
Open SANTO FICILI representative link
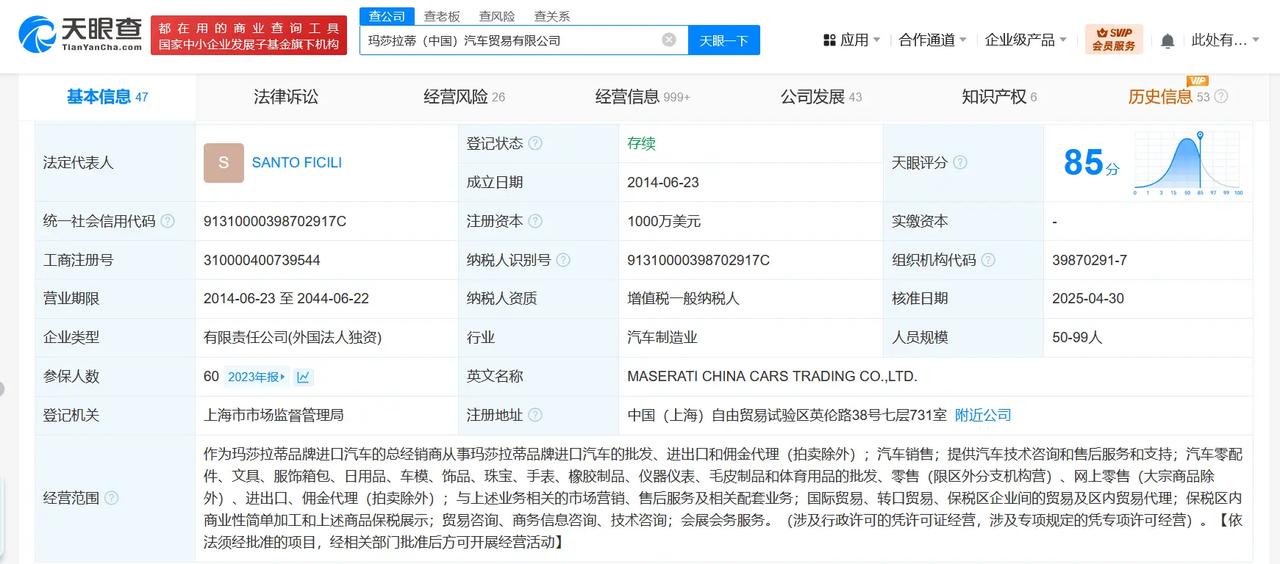[297, 162]
